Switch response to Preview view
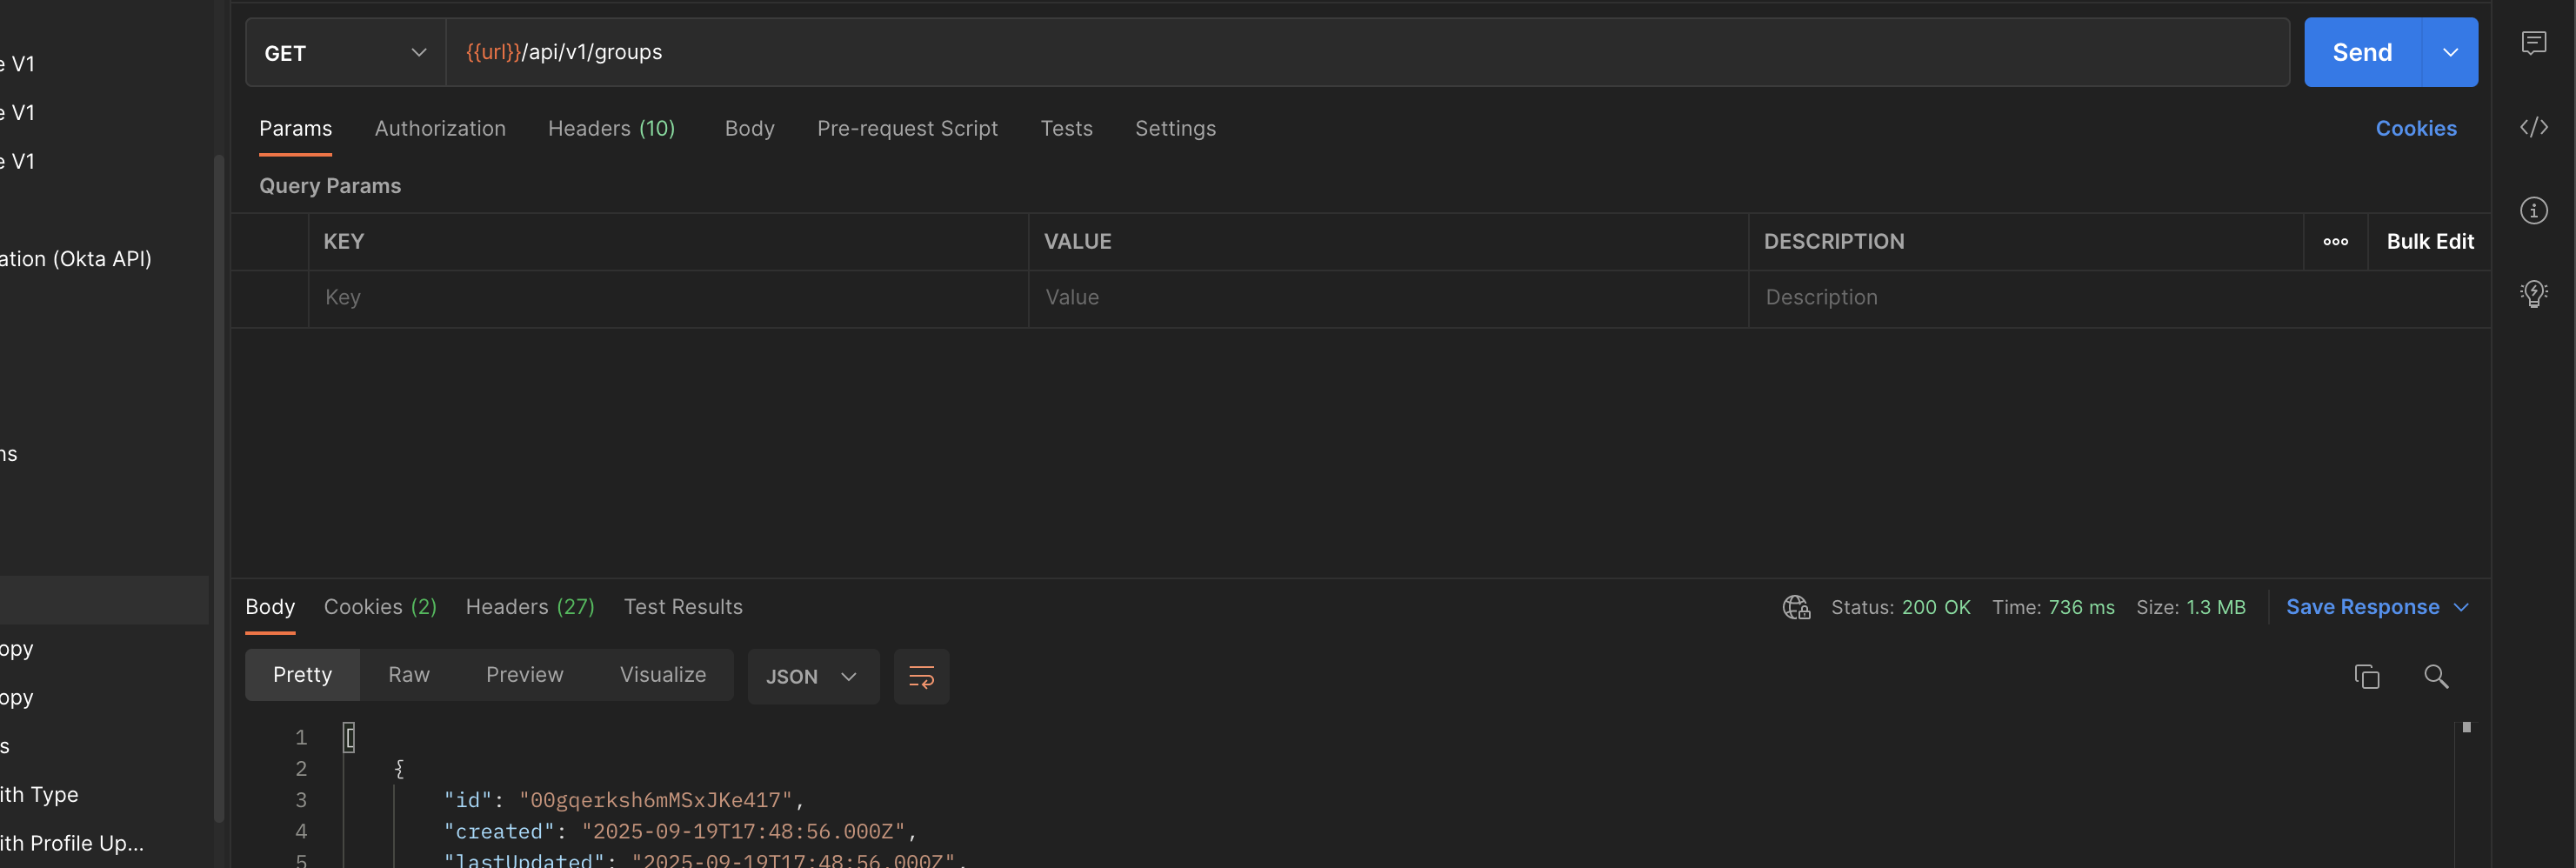The width and height of the screenshot is (2576, 868). click(x=524, y=675)
